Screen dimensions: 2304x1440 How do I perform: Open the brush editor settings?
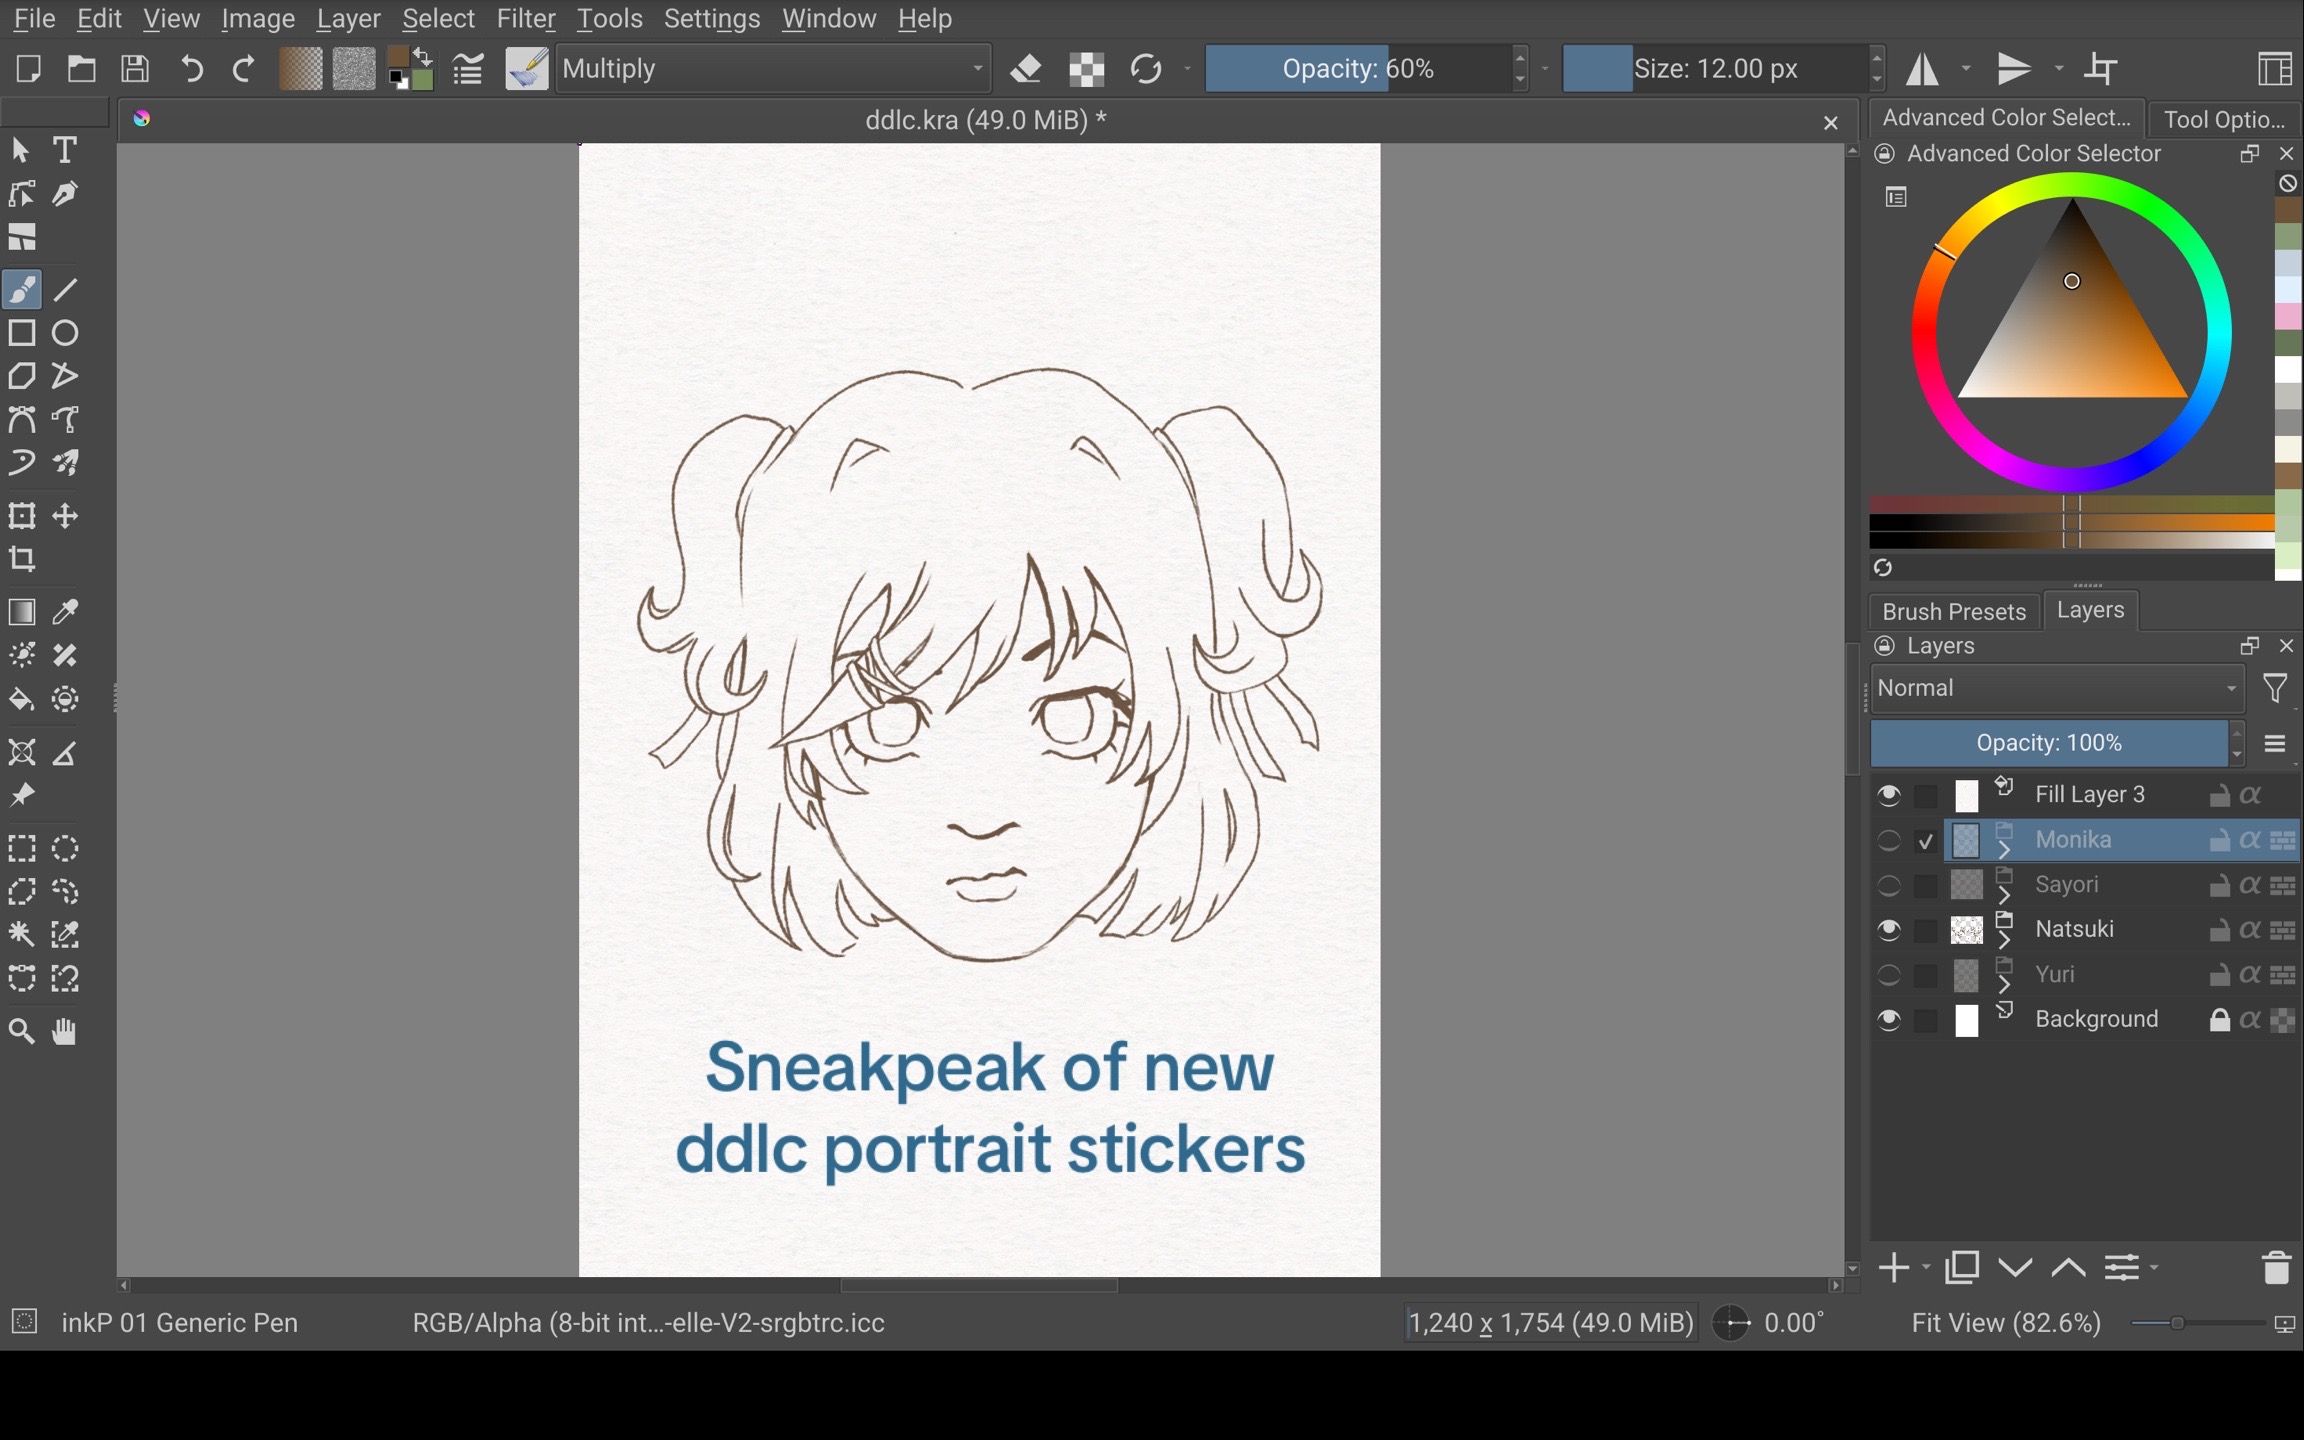tap(467, 69)
